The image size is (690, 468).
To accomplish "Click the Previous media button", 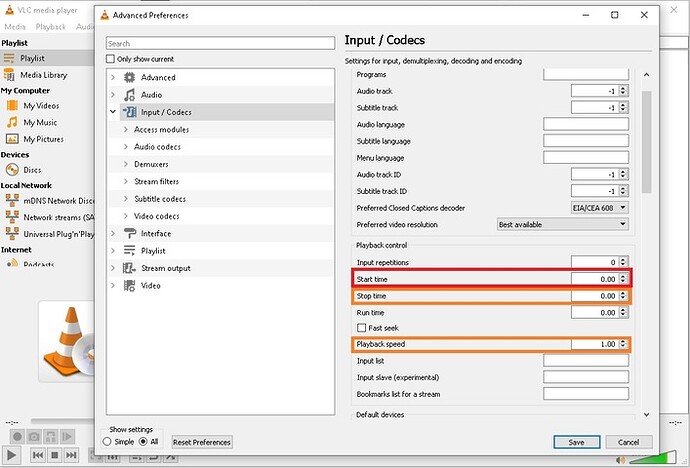I will point(38,455).
